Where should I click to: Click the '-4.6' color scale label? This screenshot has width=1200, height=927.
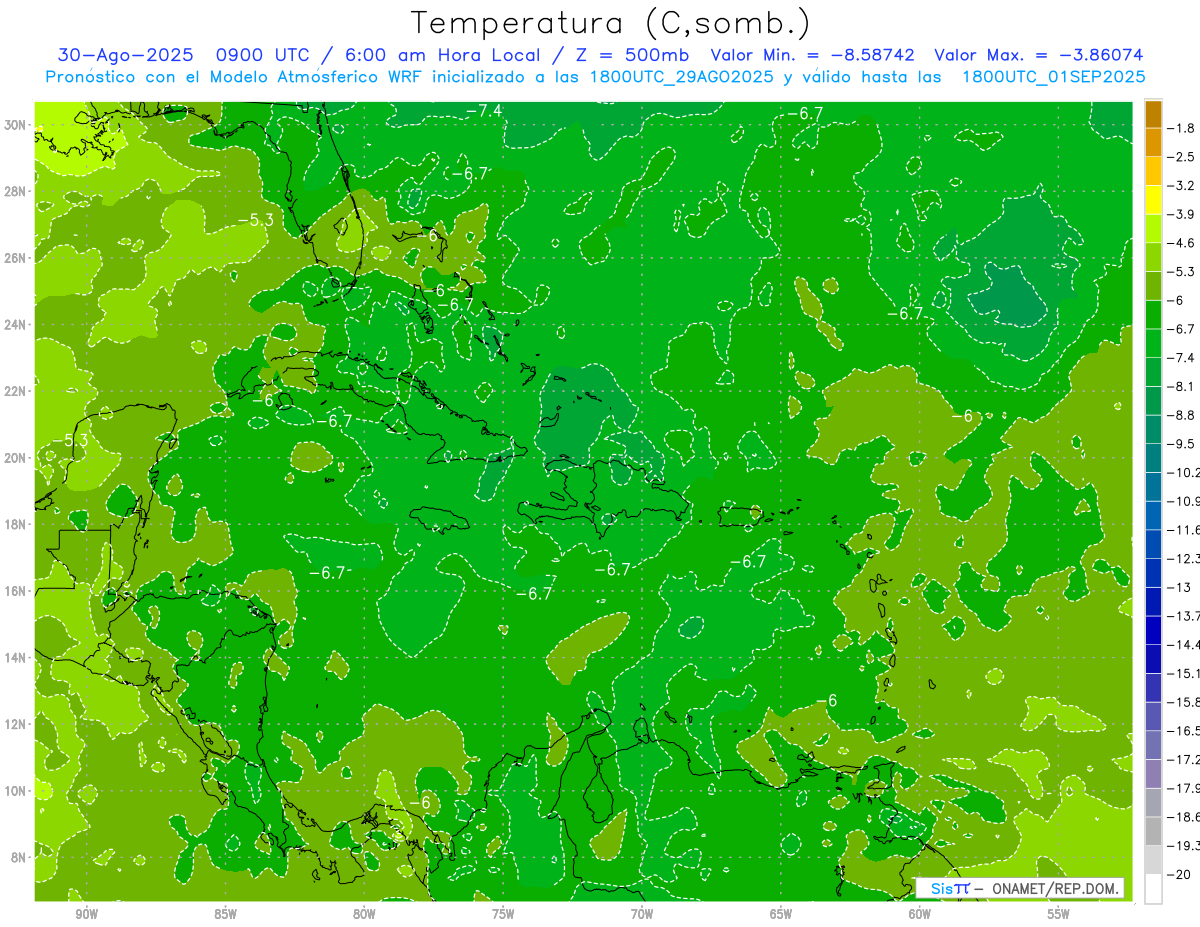click(1183, 243)
